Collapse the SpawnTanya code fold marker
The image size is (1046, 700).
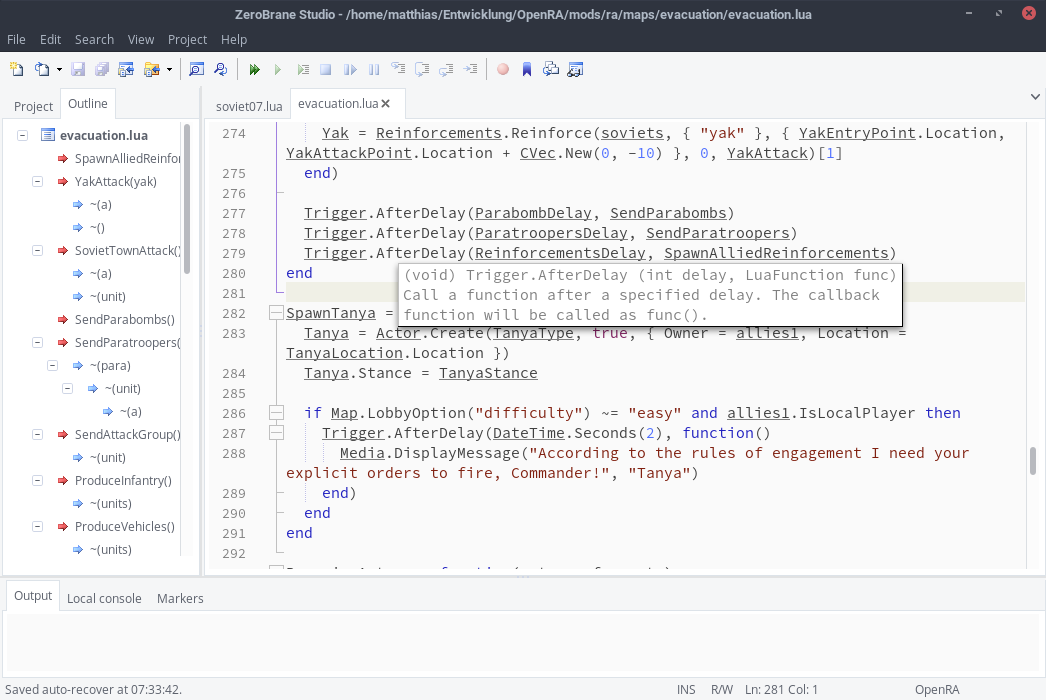(276, 313)
